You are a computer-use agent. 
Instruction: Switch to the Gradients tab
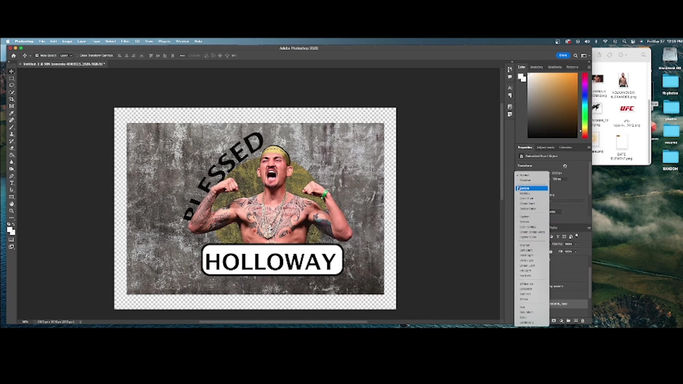[555, 67]
